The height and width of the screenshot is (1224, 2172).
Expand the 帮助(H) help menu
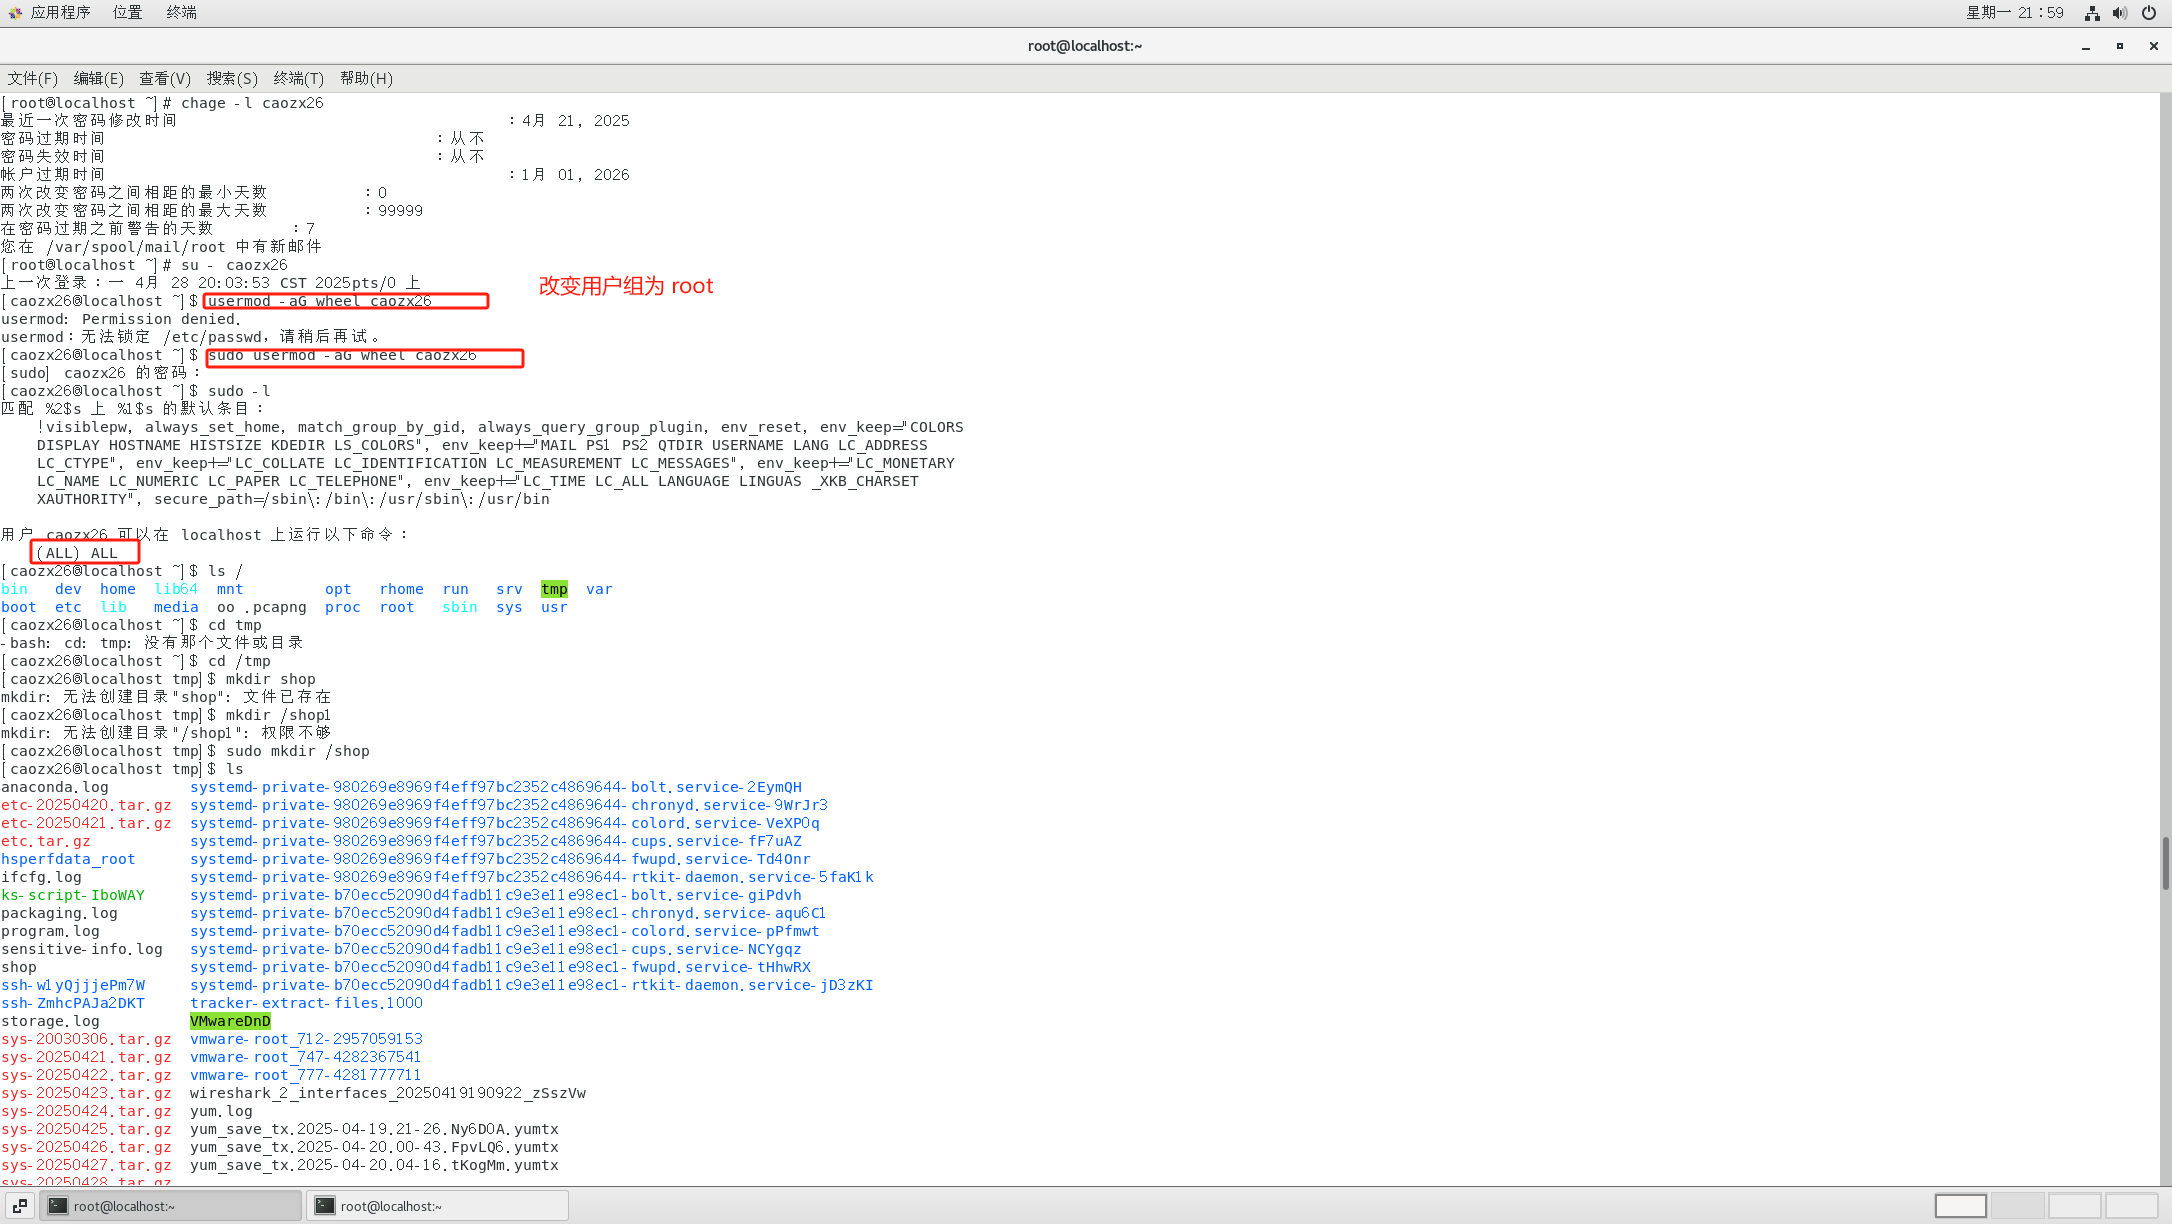point(366,78)
